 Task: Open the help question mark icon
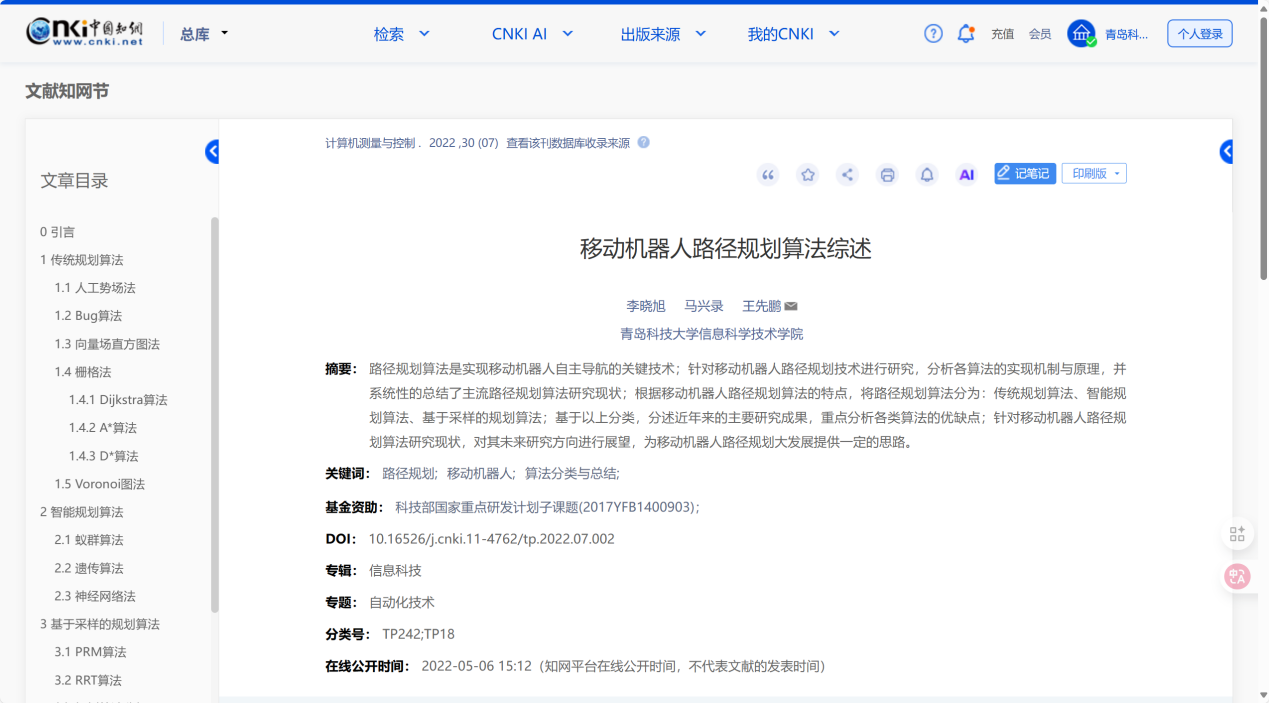point(933,34)
